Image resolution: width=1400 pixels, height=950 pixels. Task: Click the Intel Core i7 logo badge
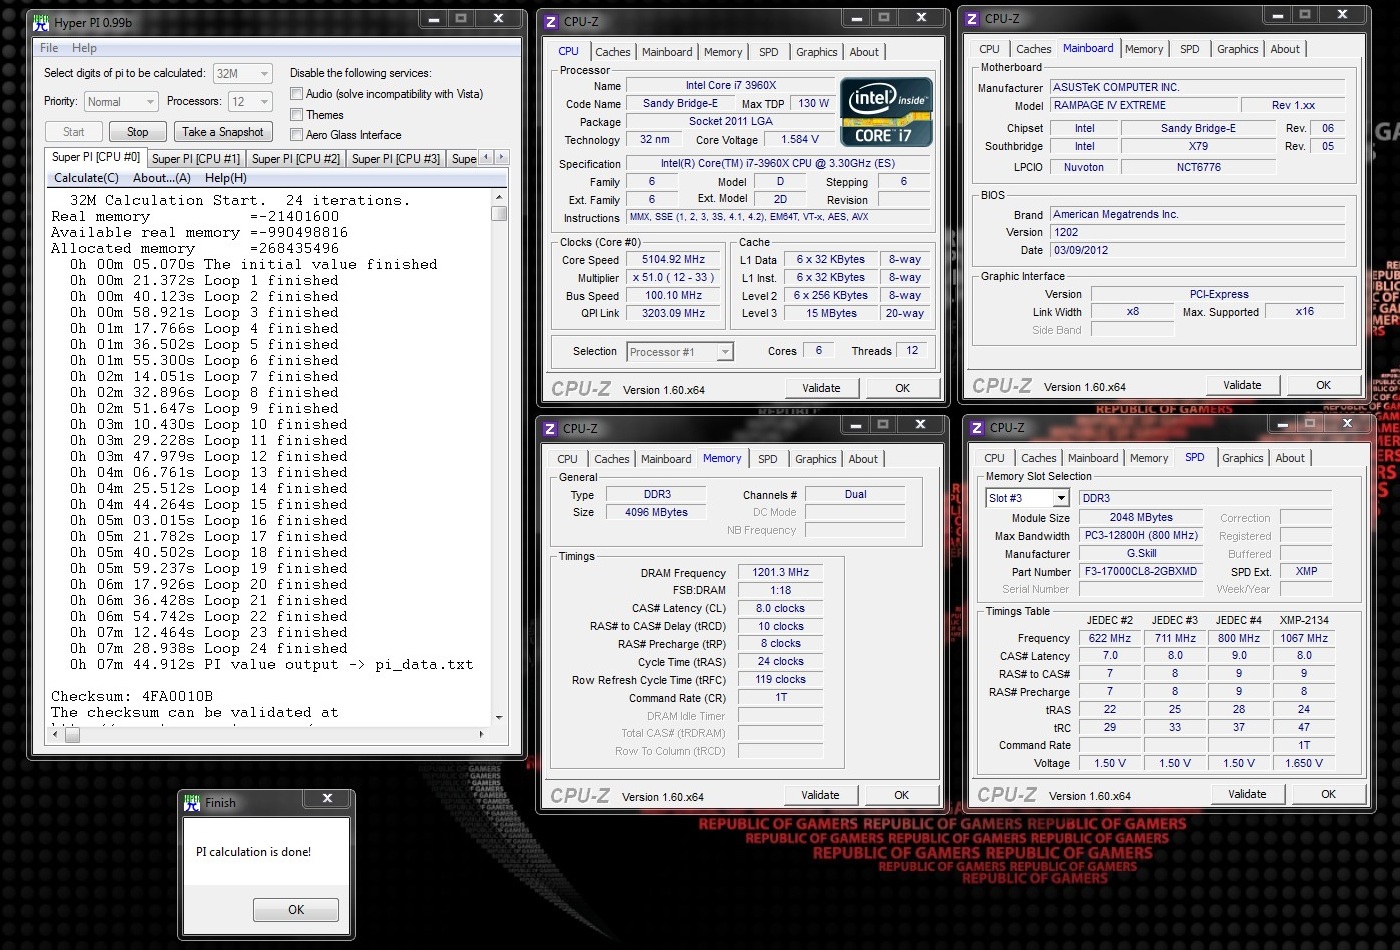tap(886, 112)
